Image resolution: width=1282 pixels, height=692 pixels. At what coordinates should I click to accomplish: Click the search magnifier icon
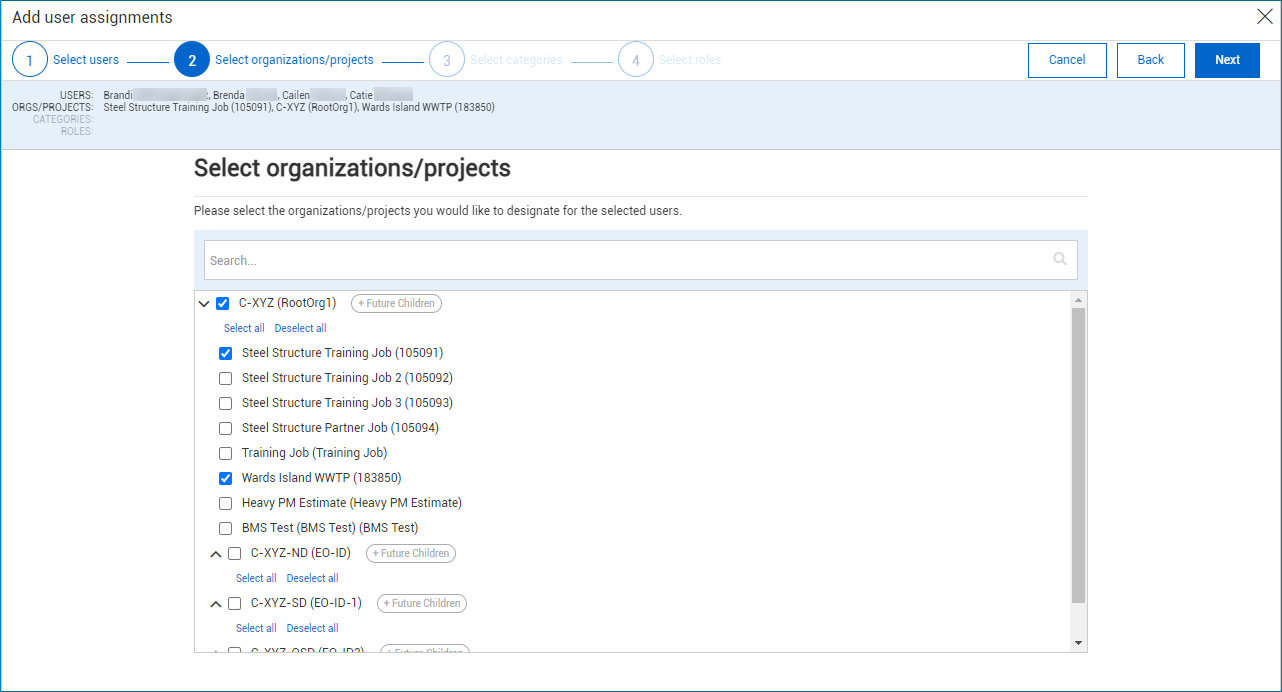tap(1059, 258)
